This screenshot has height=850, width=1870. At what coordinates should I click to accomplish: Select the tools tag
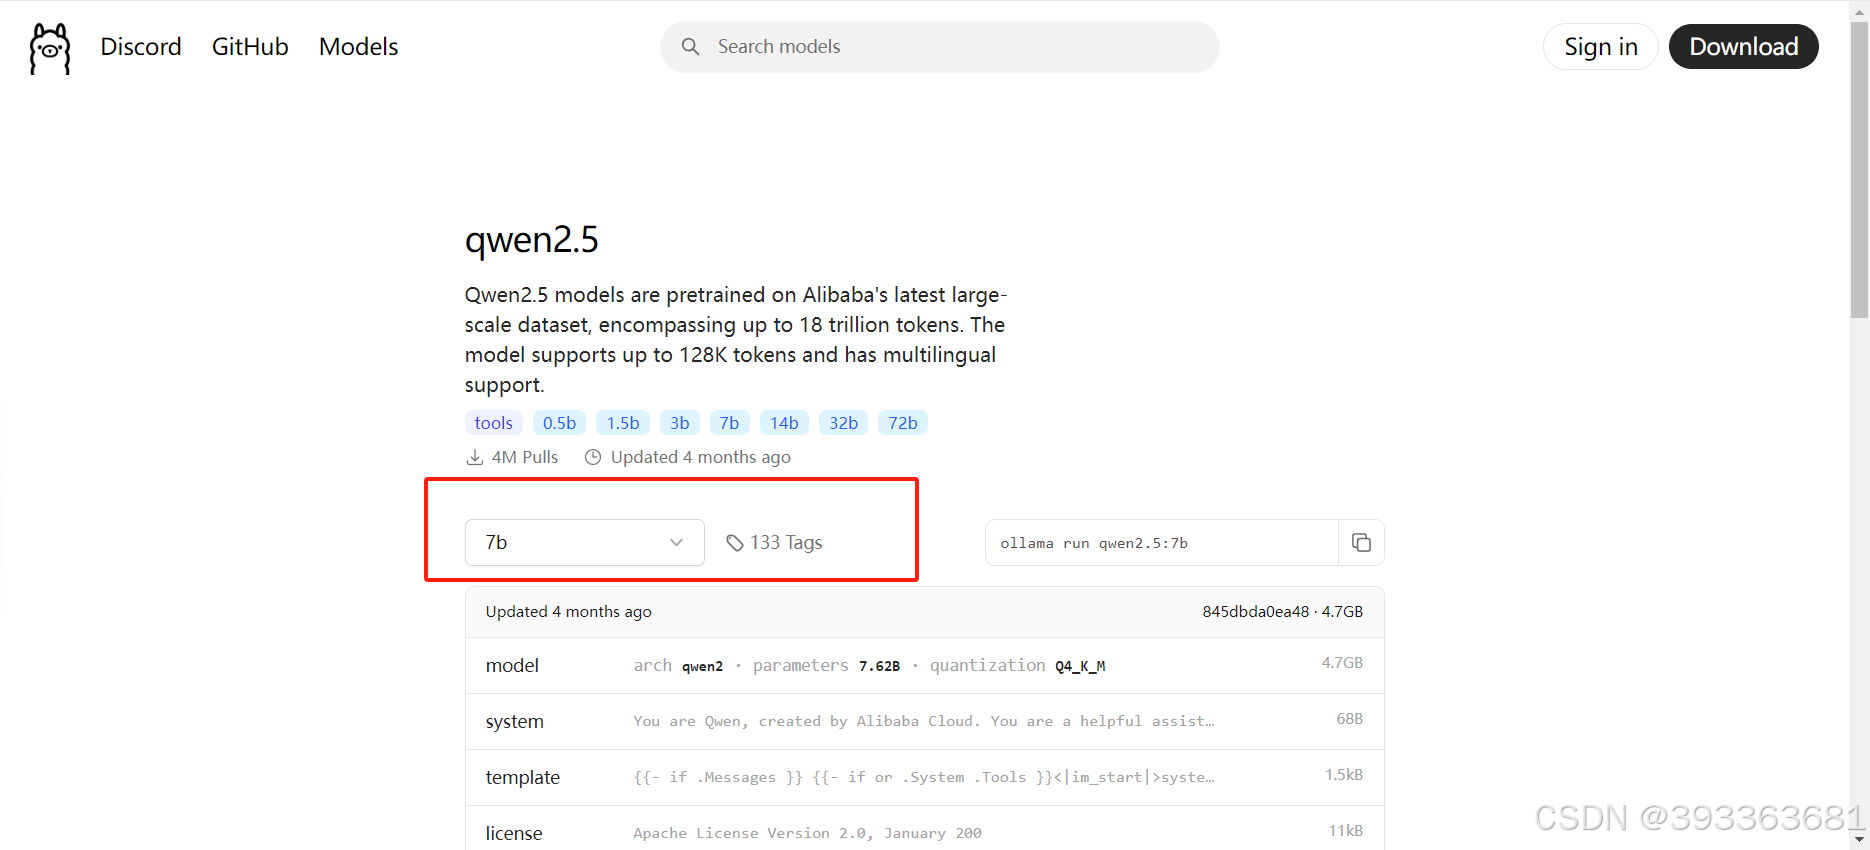point(494,423)
